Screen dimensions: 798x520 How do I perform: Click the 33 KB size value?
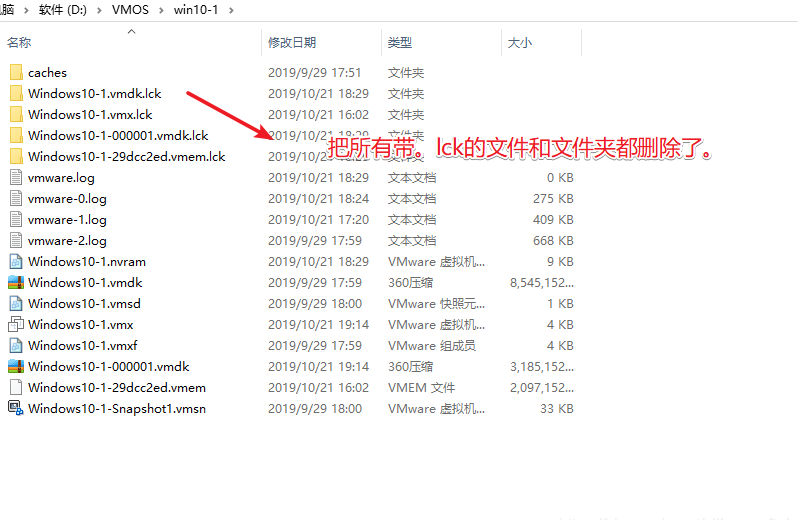[x=557, y=409]
